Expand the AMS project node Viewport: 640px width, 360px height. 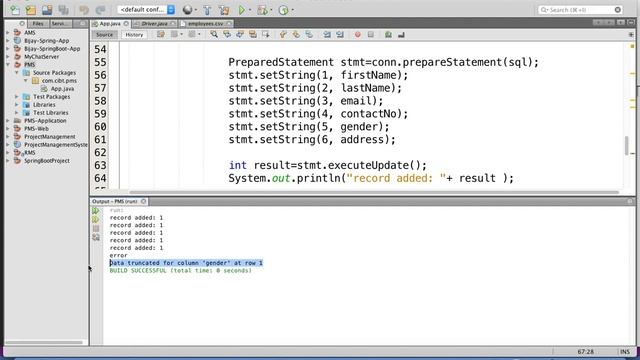(8, 33)
